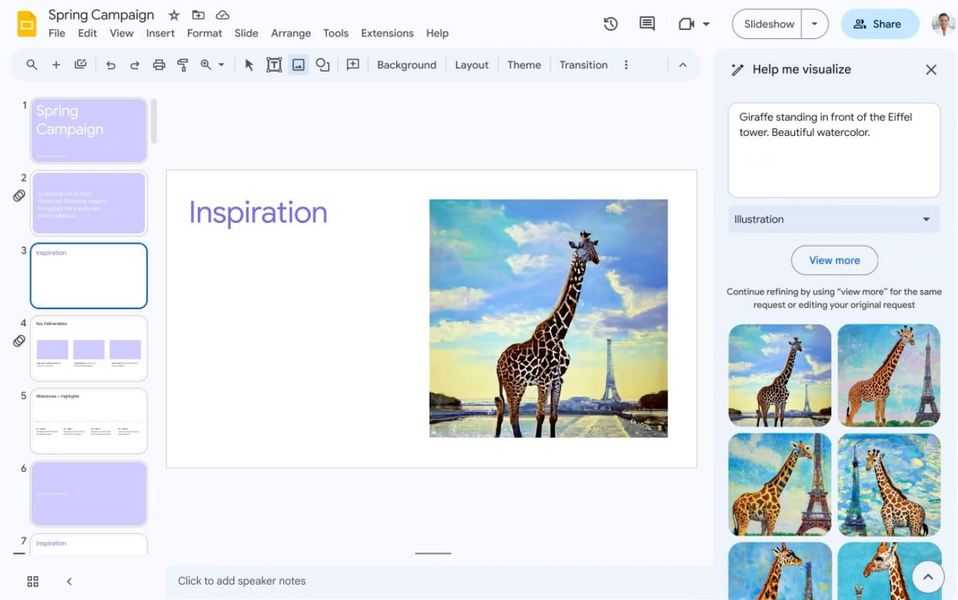Open the Extensions menu

click(x=387, y=33)
